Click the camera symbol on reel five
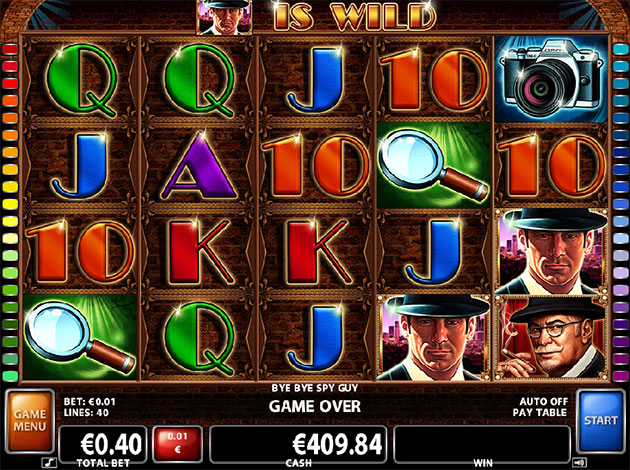This screenshot has height=470, width=630. tap(551, 79)
